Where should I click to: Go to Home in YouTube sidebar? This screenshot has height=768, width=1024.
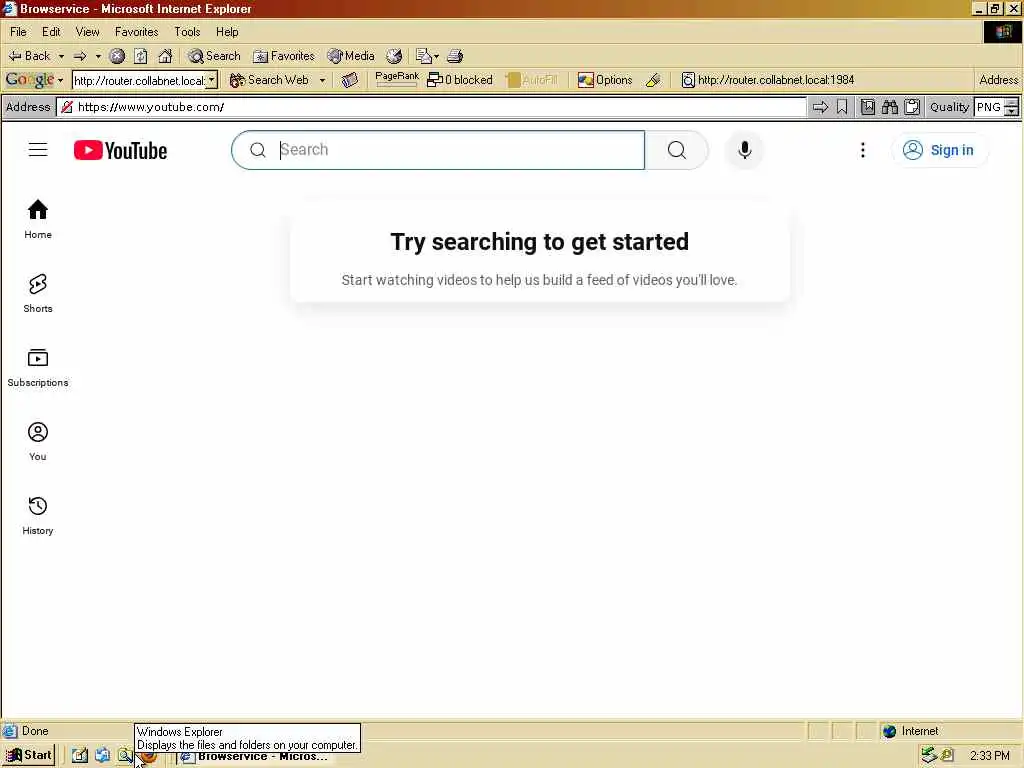(38, 219)
